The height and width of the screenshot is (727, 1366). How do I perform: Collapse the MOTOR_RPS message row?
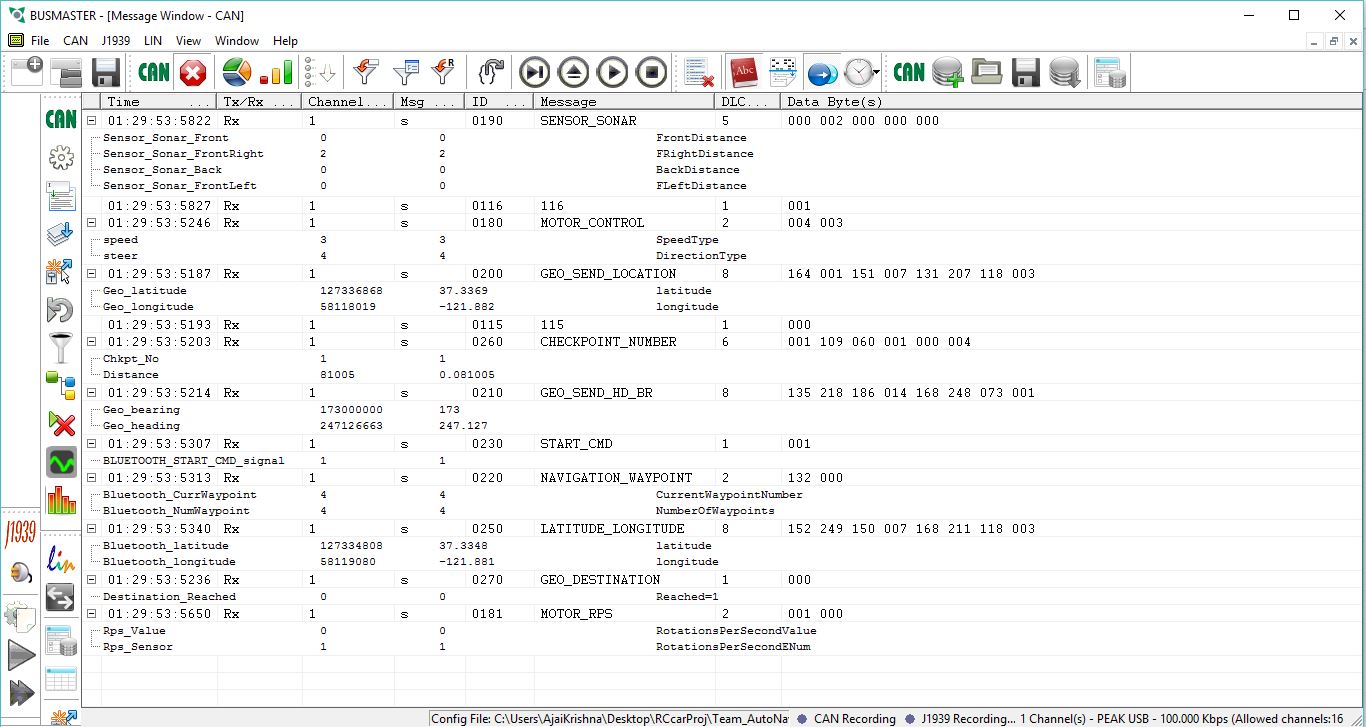point(91,614)
